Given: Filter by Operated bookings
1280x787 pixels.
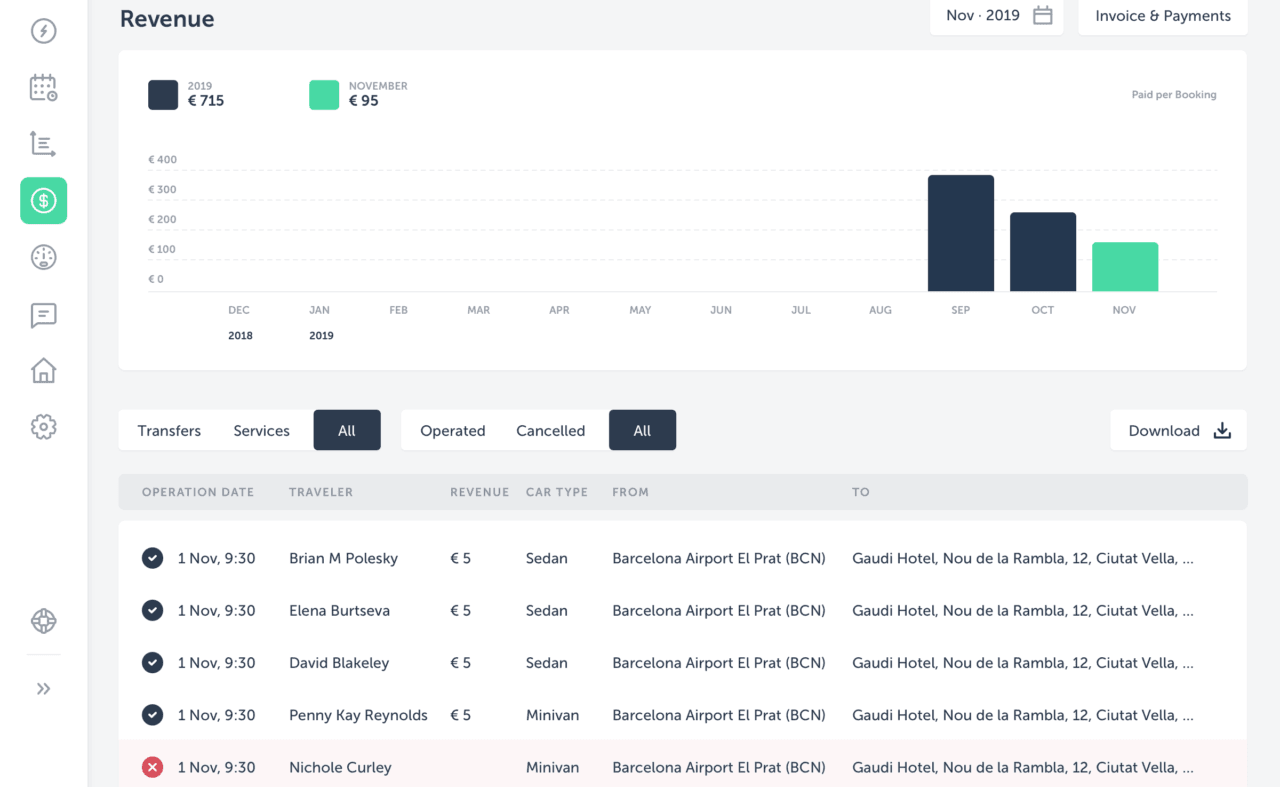Looking at the screenshot, I should tap(452, 431).
